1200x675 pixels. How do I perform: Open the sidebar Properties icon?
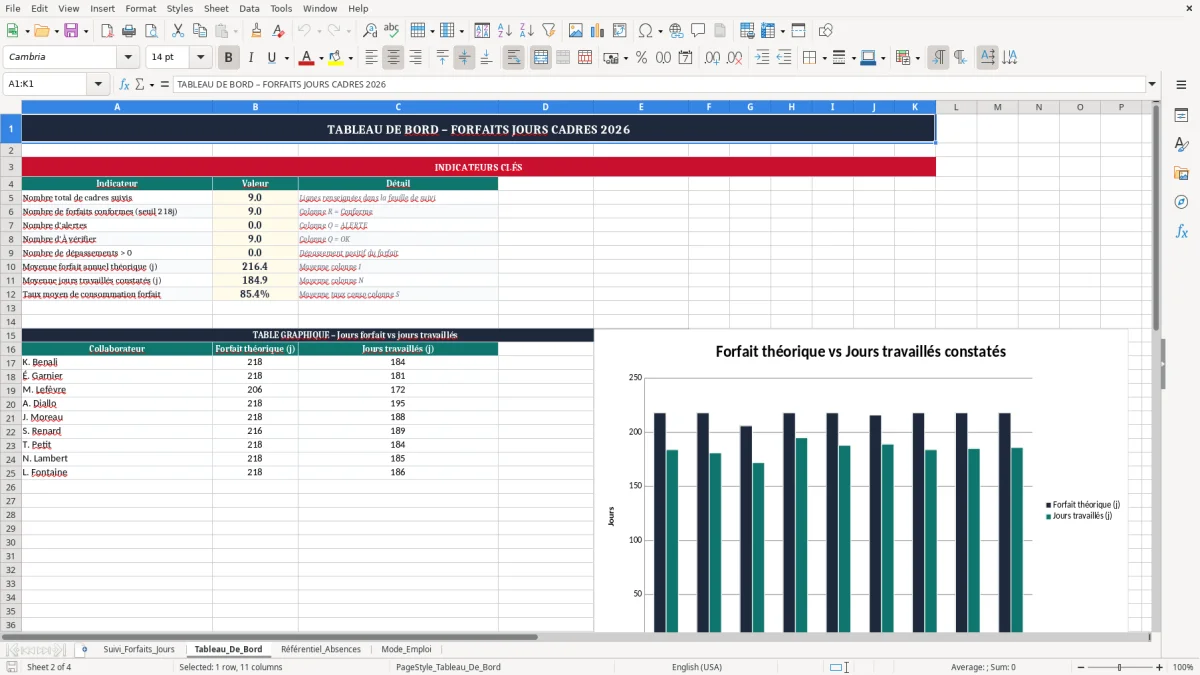1181,115
